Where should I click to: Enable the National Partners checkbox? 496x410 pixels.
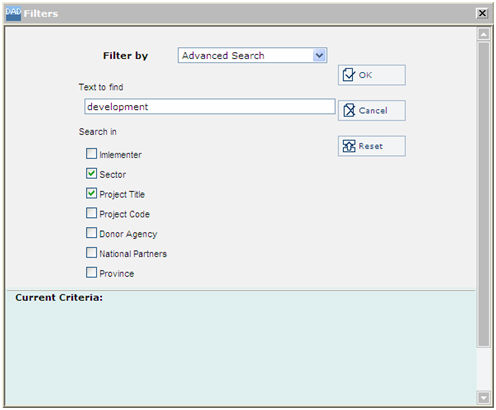pyautogui.click(x=91, y=253)
